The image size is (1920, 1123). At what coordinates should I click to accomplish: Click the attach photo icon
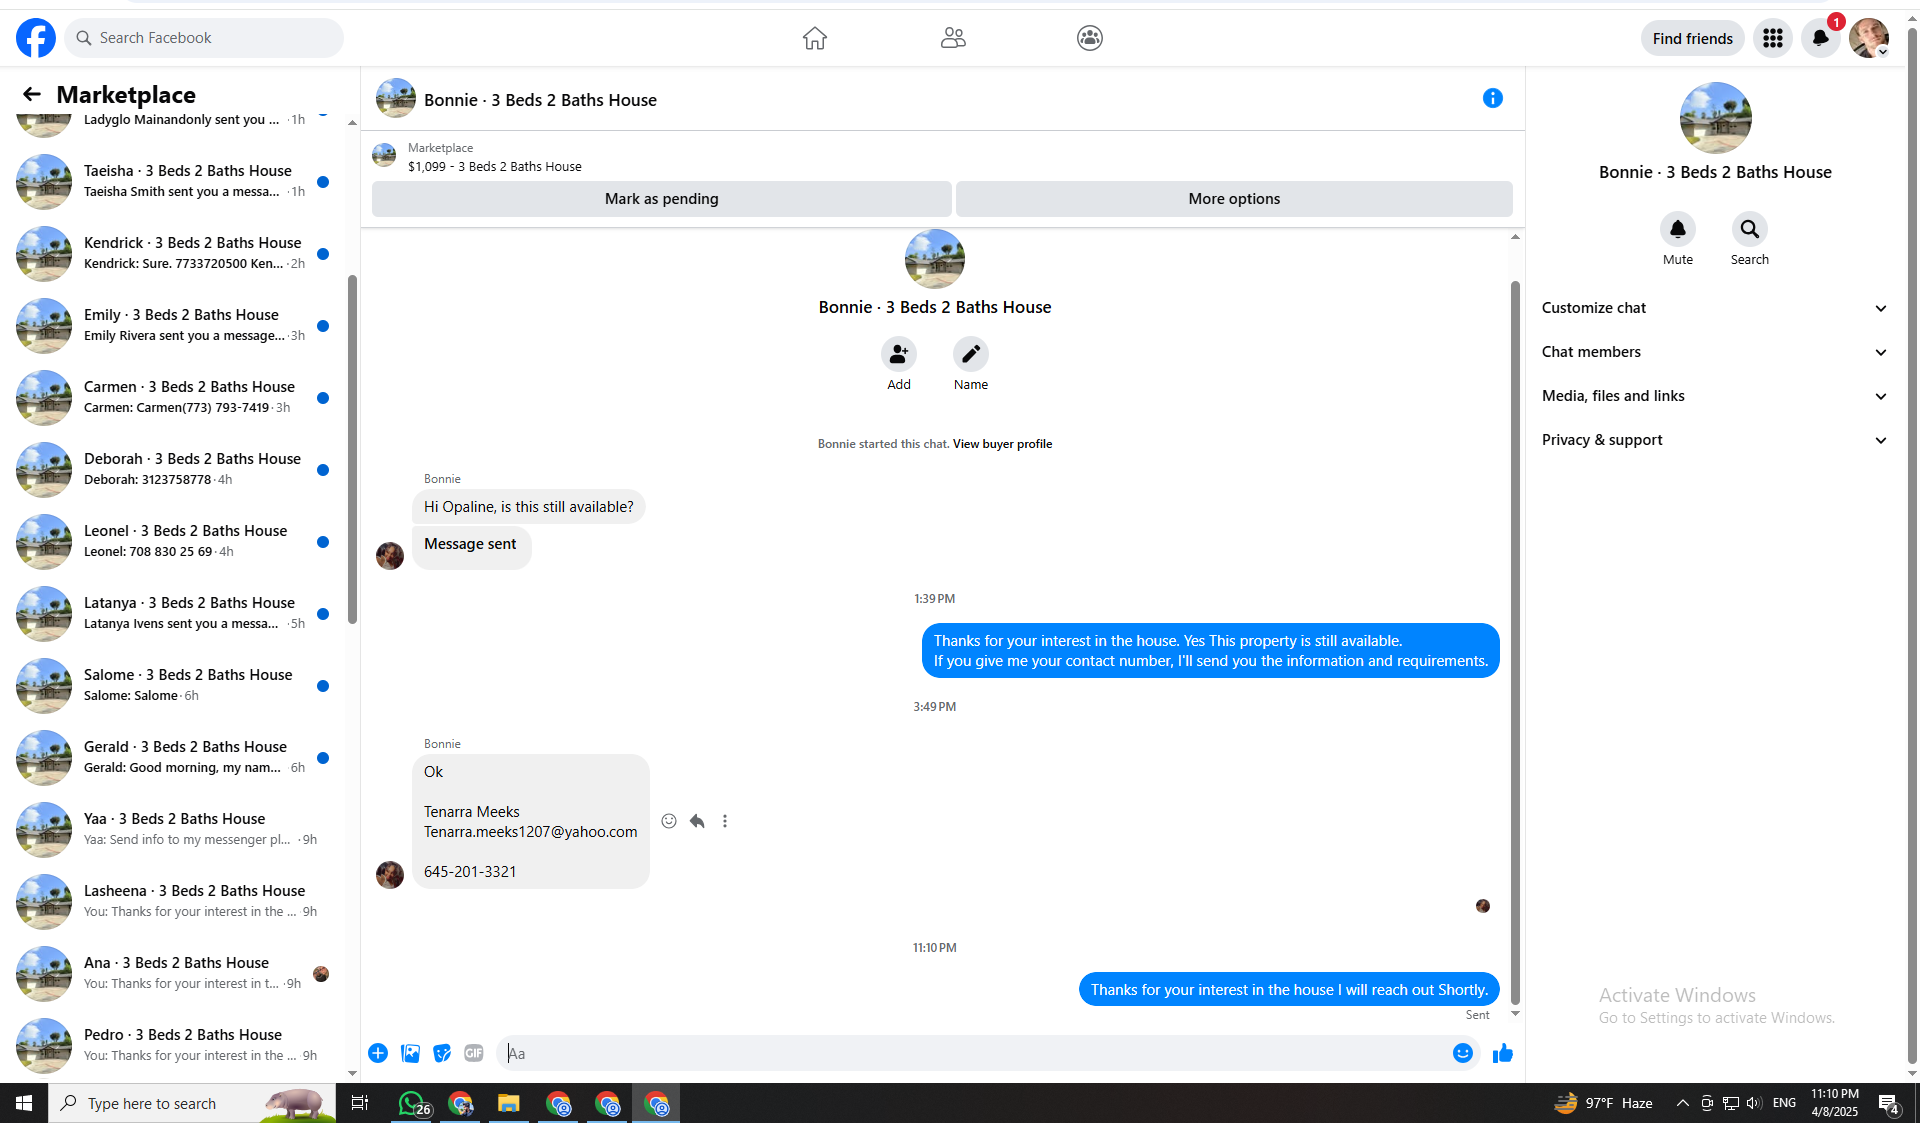[410, 1053]
